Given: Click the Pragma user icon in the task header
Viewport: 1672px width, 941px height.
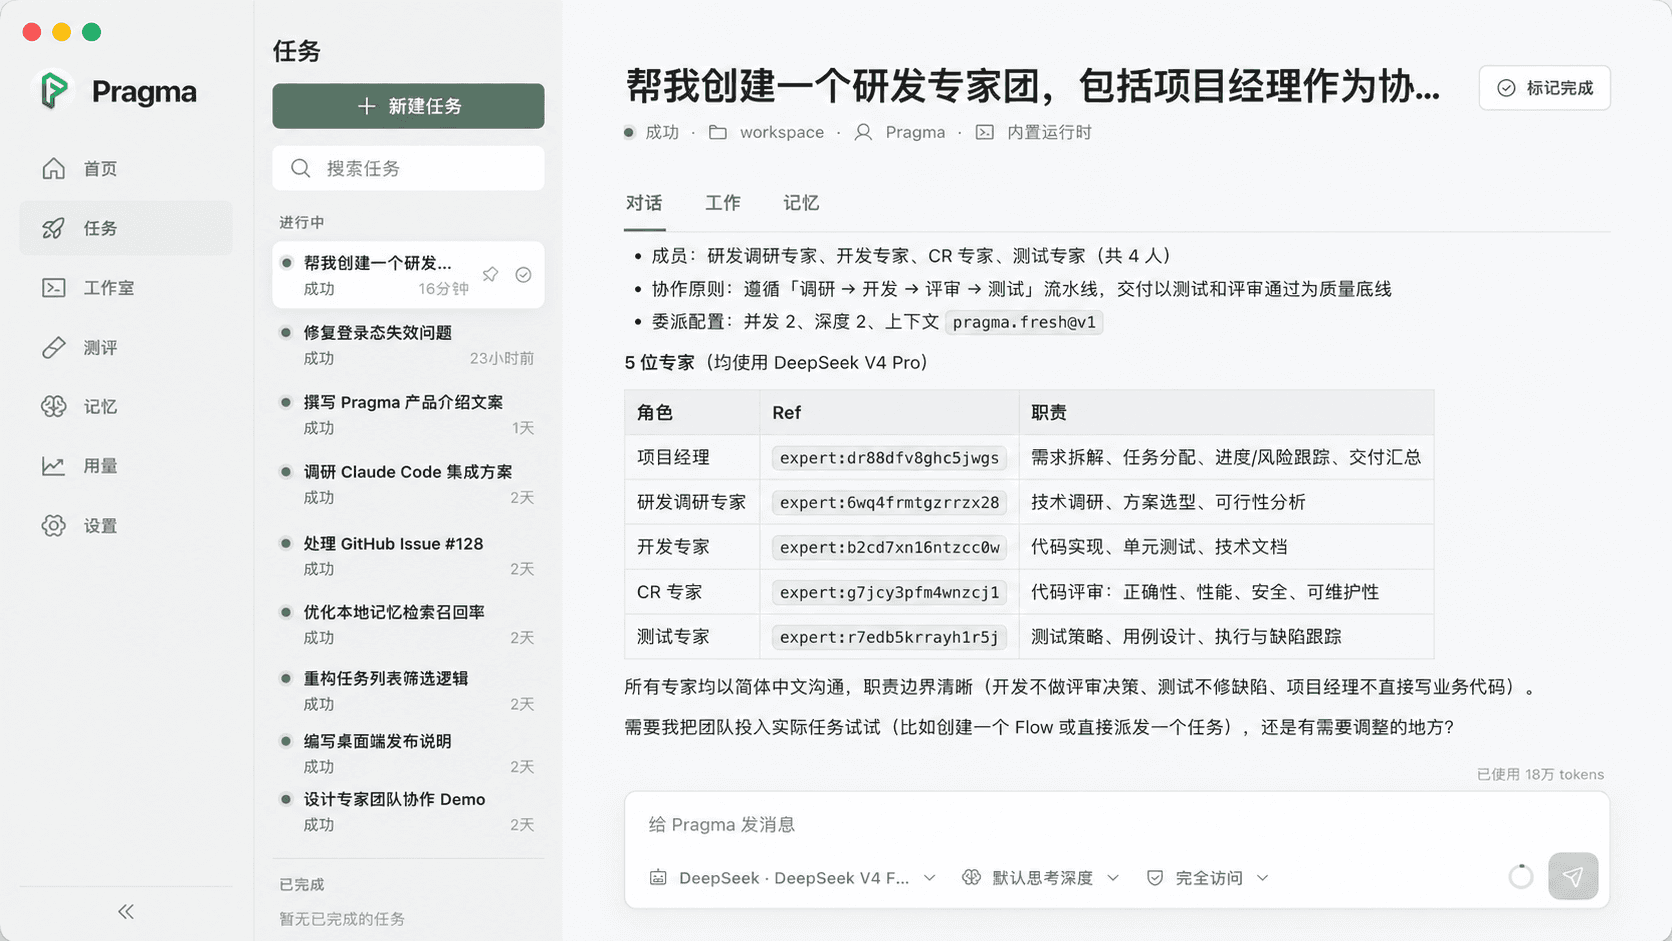Looking at the screenshot, I should [x=863, y=132].
